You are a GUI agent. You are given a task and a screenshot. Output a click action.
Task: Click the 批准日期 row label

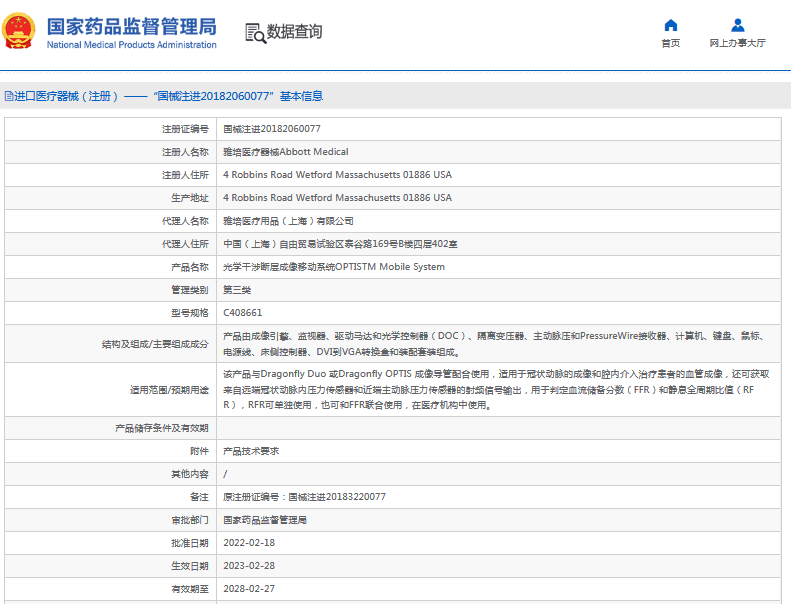click(x=190, y=543)
